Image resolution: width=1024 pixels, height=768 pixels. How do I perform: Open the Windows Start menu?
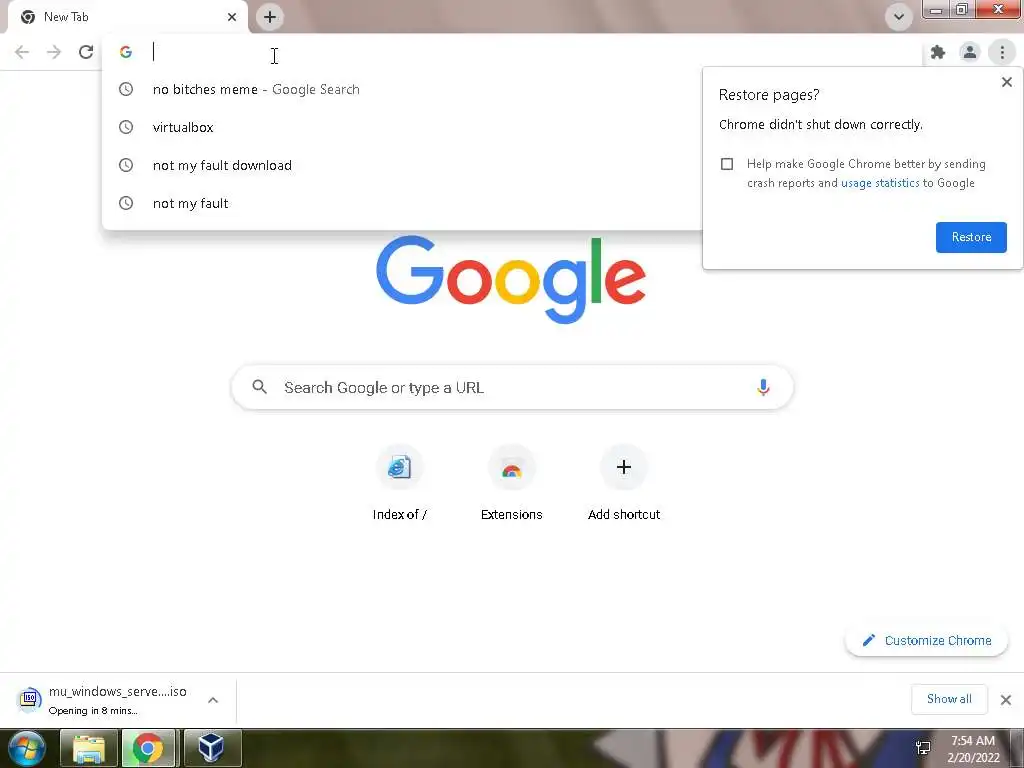pyautogui.click(x=26, y=748)
